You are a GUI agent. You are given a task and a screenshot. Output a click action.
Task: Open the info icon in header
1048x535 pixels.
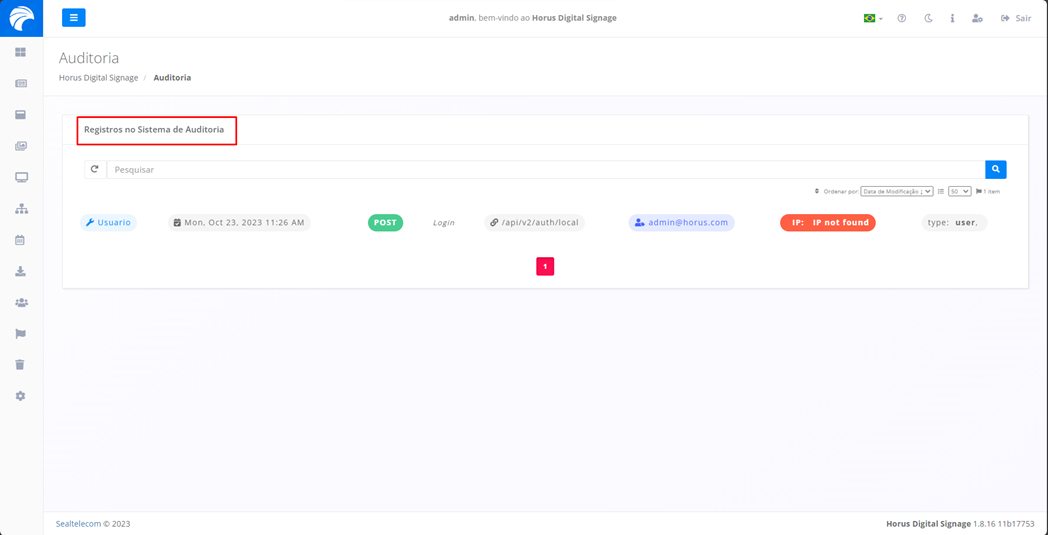(x=952, y=18)
